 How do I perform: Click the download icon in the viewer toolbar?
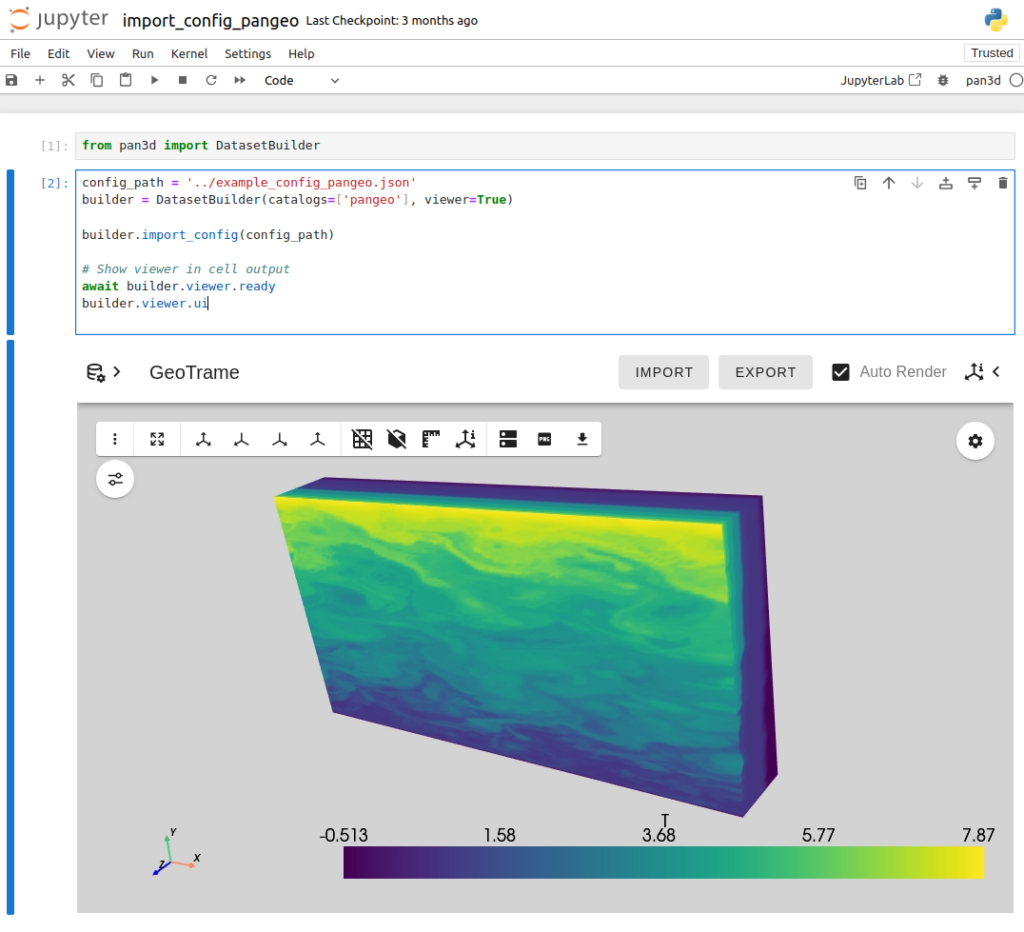tap(581, 438)
